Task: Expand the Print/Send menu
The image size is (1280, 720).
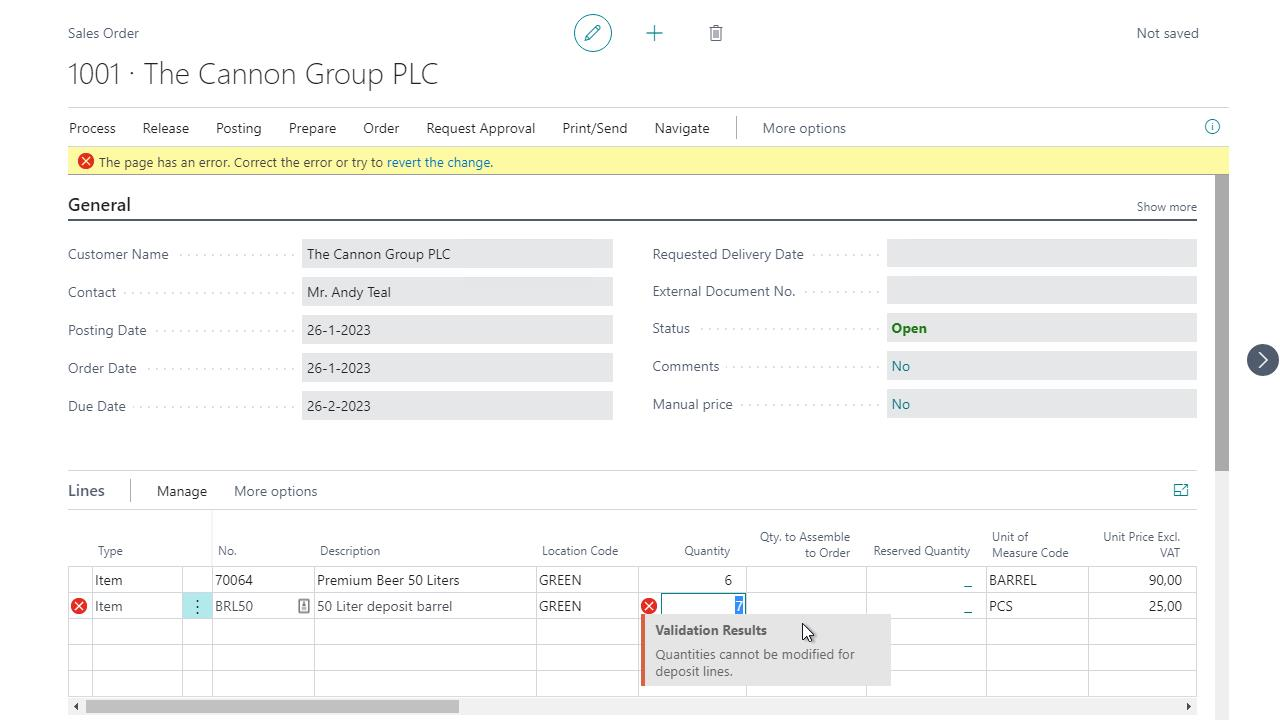Action: (x=594, y=128)
